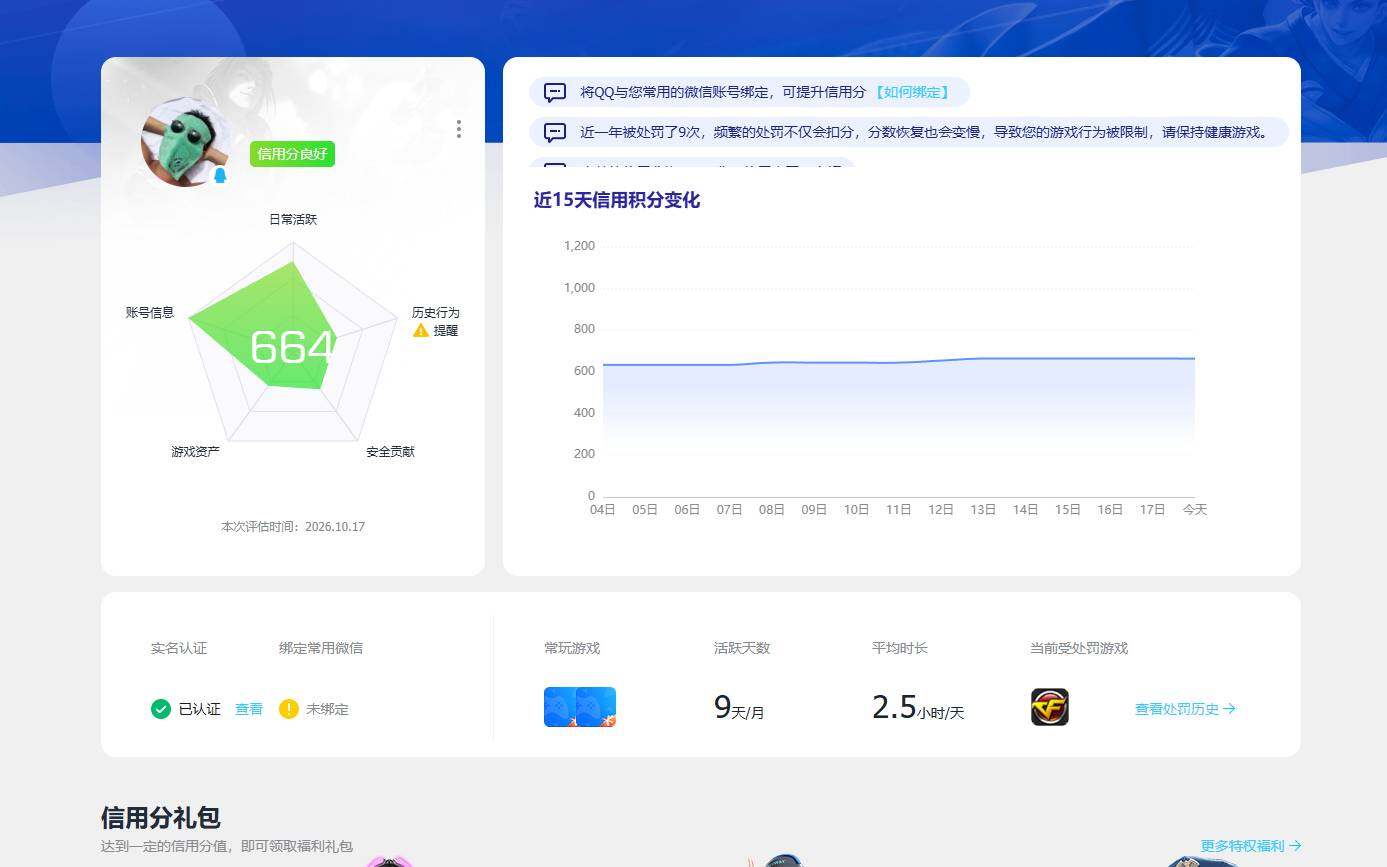
Task: Click the 2.5小时/天 average duration value
Action: coord(918,708)
